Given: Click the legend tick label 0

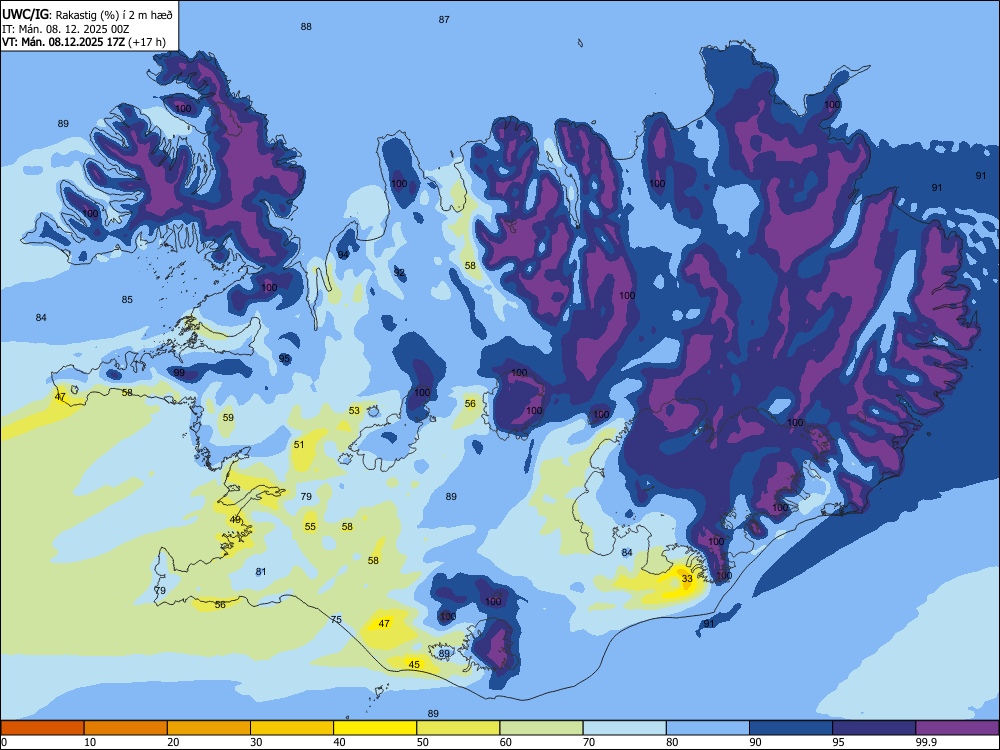Looking at the screenshot, I should coord(3,742).
